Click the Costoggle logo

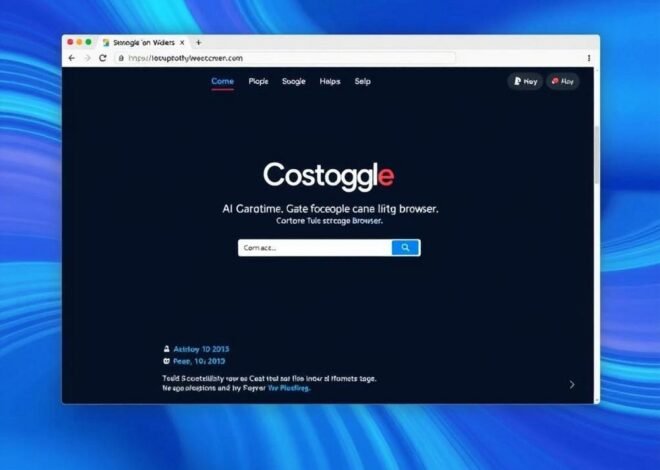329,175
